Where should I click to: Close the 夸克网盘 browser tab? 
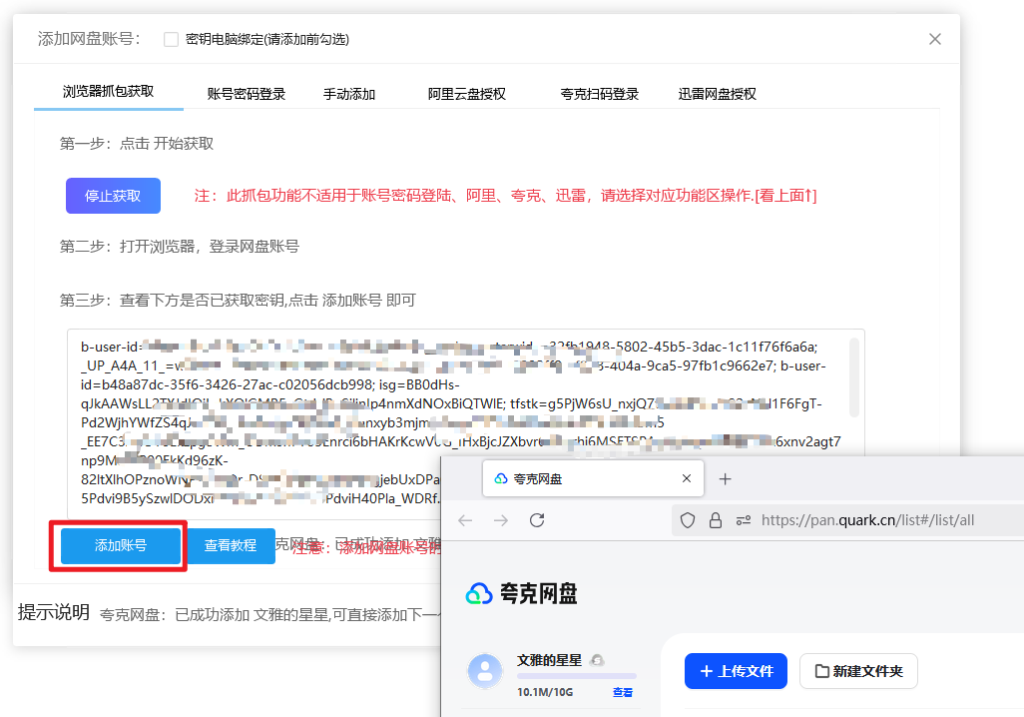coord(686,479)
